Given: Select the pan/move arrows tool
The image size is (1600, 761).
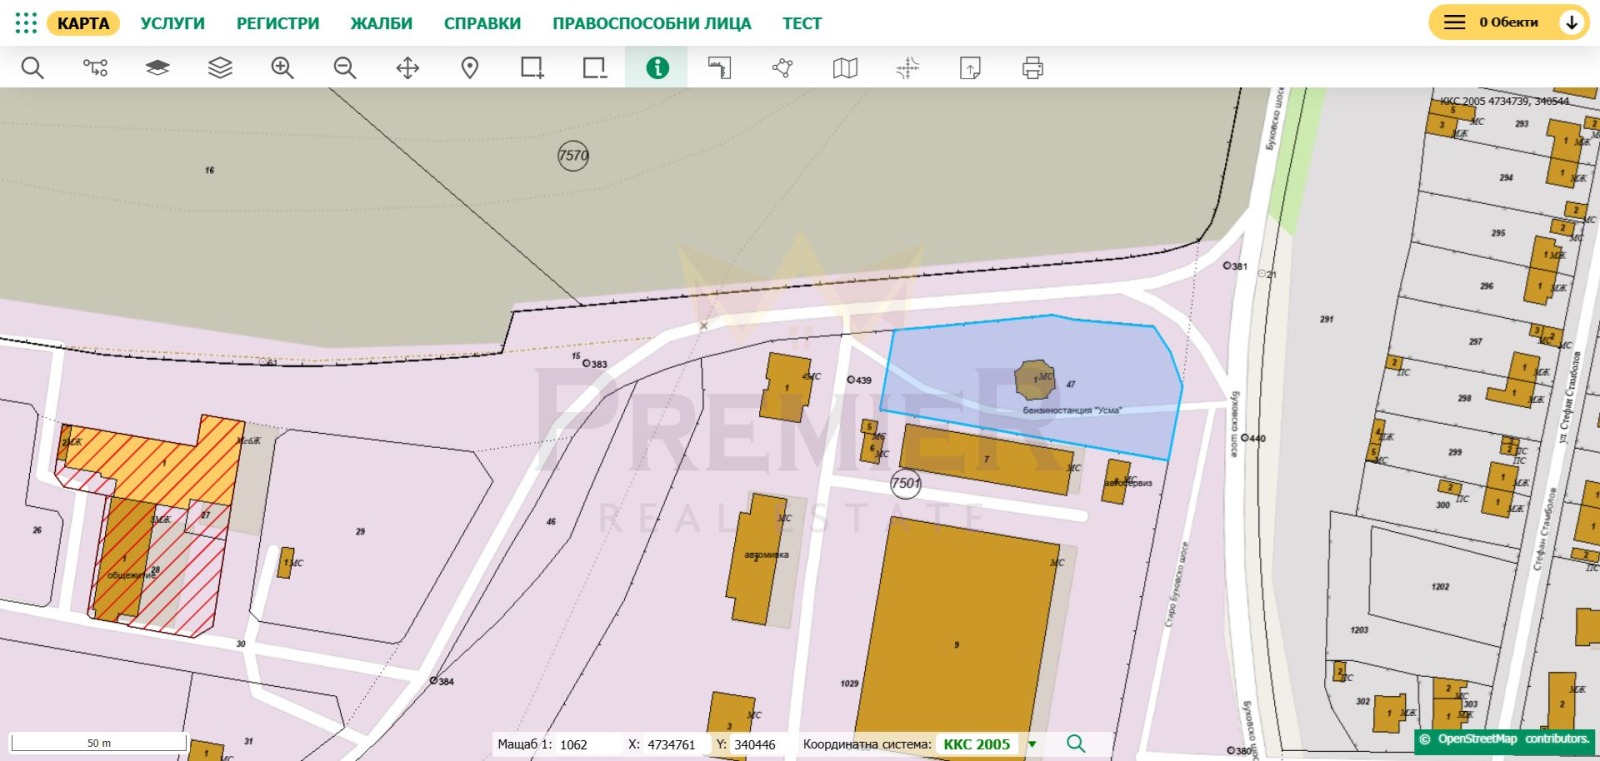Looking at the screenshot, I should point(407,68).
